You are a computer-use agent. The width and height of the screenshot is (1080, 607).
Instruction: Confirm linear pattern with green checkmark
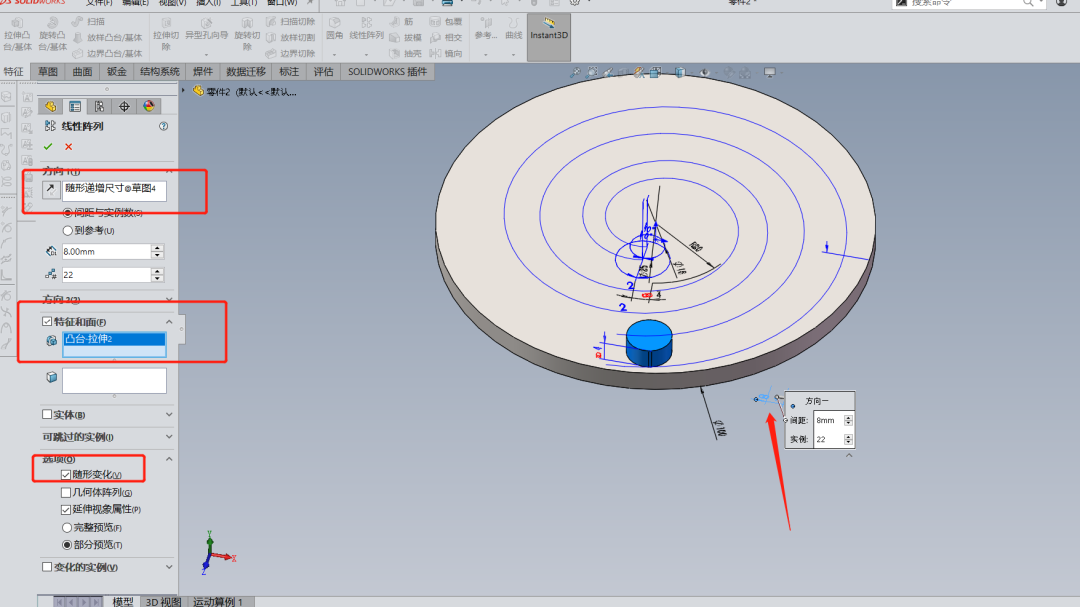coord(48,146)
